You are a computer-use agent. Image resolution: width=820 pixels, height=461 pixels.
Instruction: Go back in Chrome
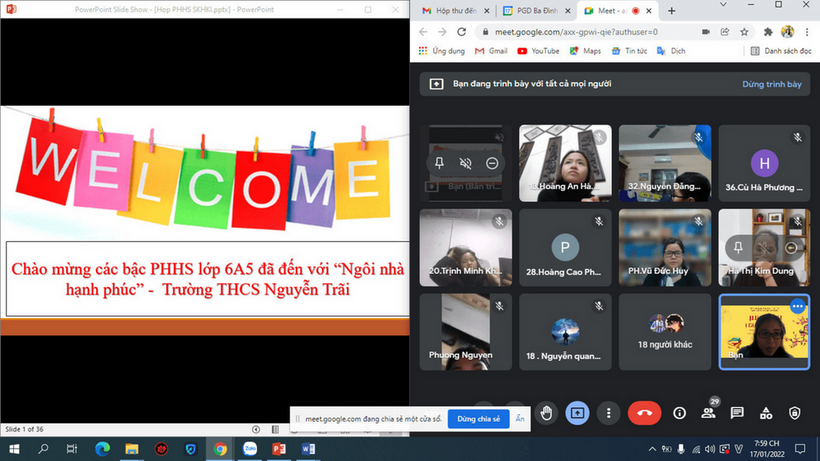tap(423, 32)
